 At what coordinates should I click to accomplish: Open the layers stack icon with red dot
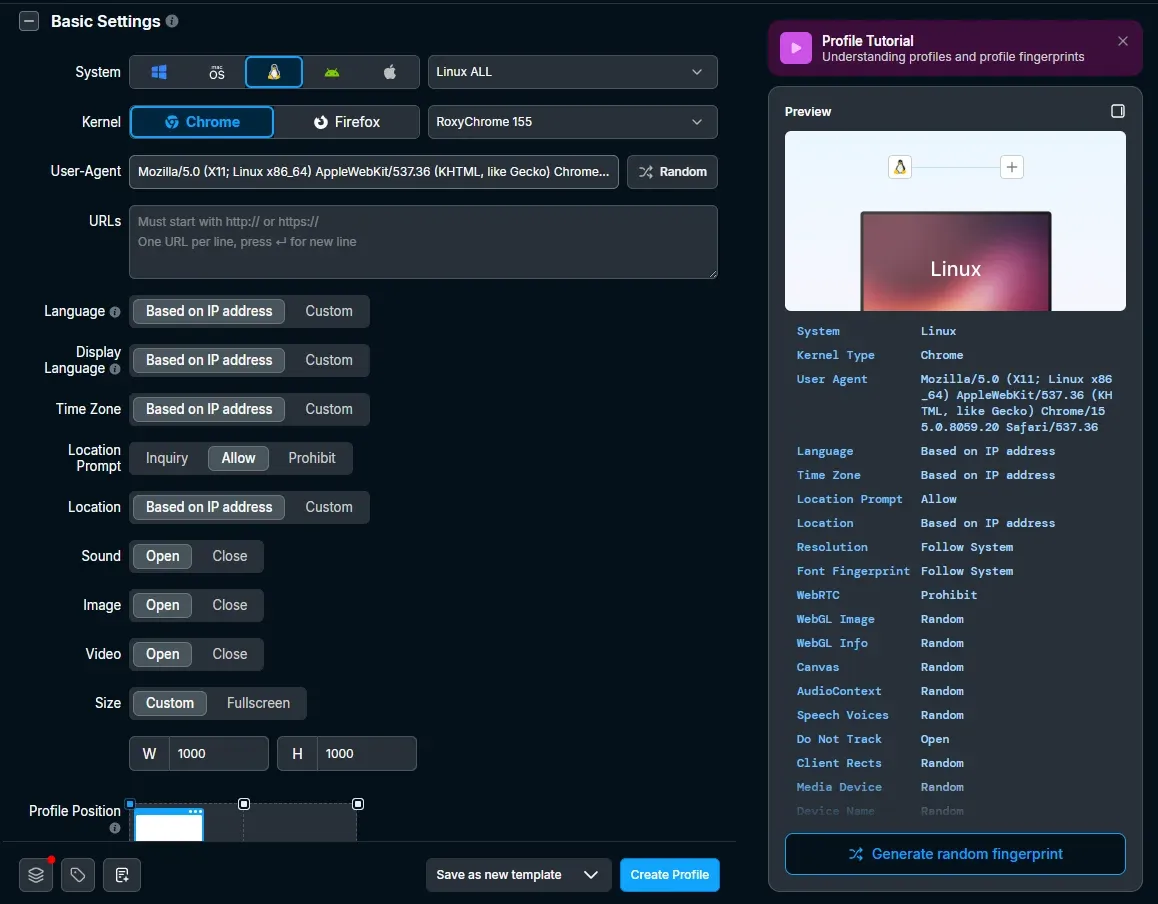pyautogui.click(x=36, y=875)
